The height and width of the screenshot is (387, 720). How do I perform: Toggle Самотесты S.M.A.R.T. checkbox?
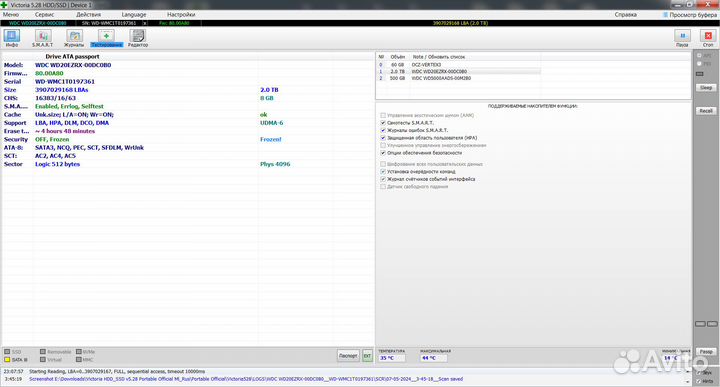383,123
